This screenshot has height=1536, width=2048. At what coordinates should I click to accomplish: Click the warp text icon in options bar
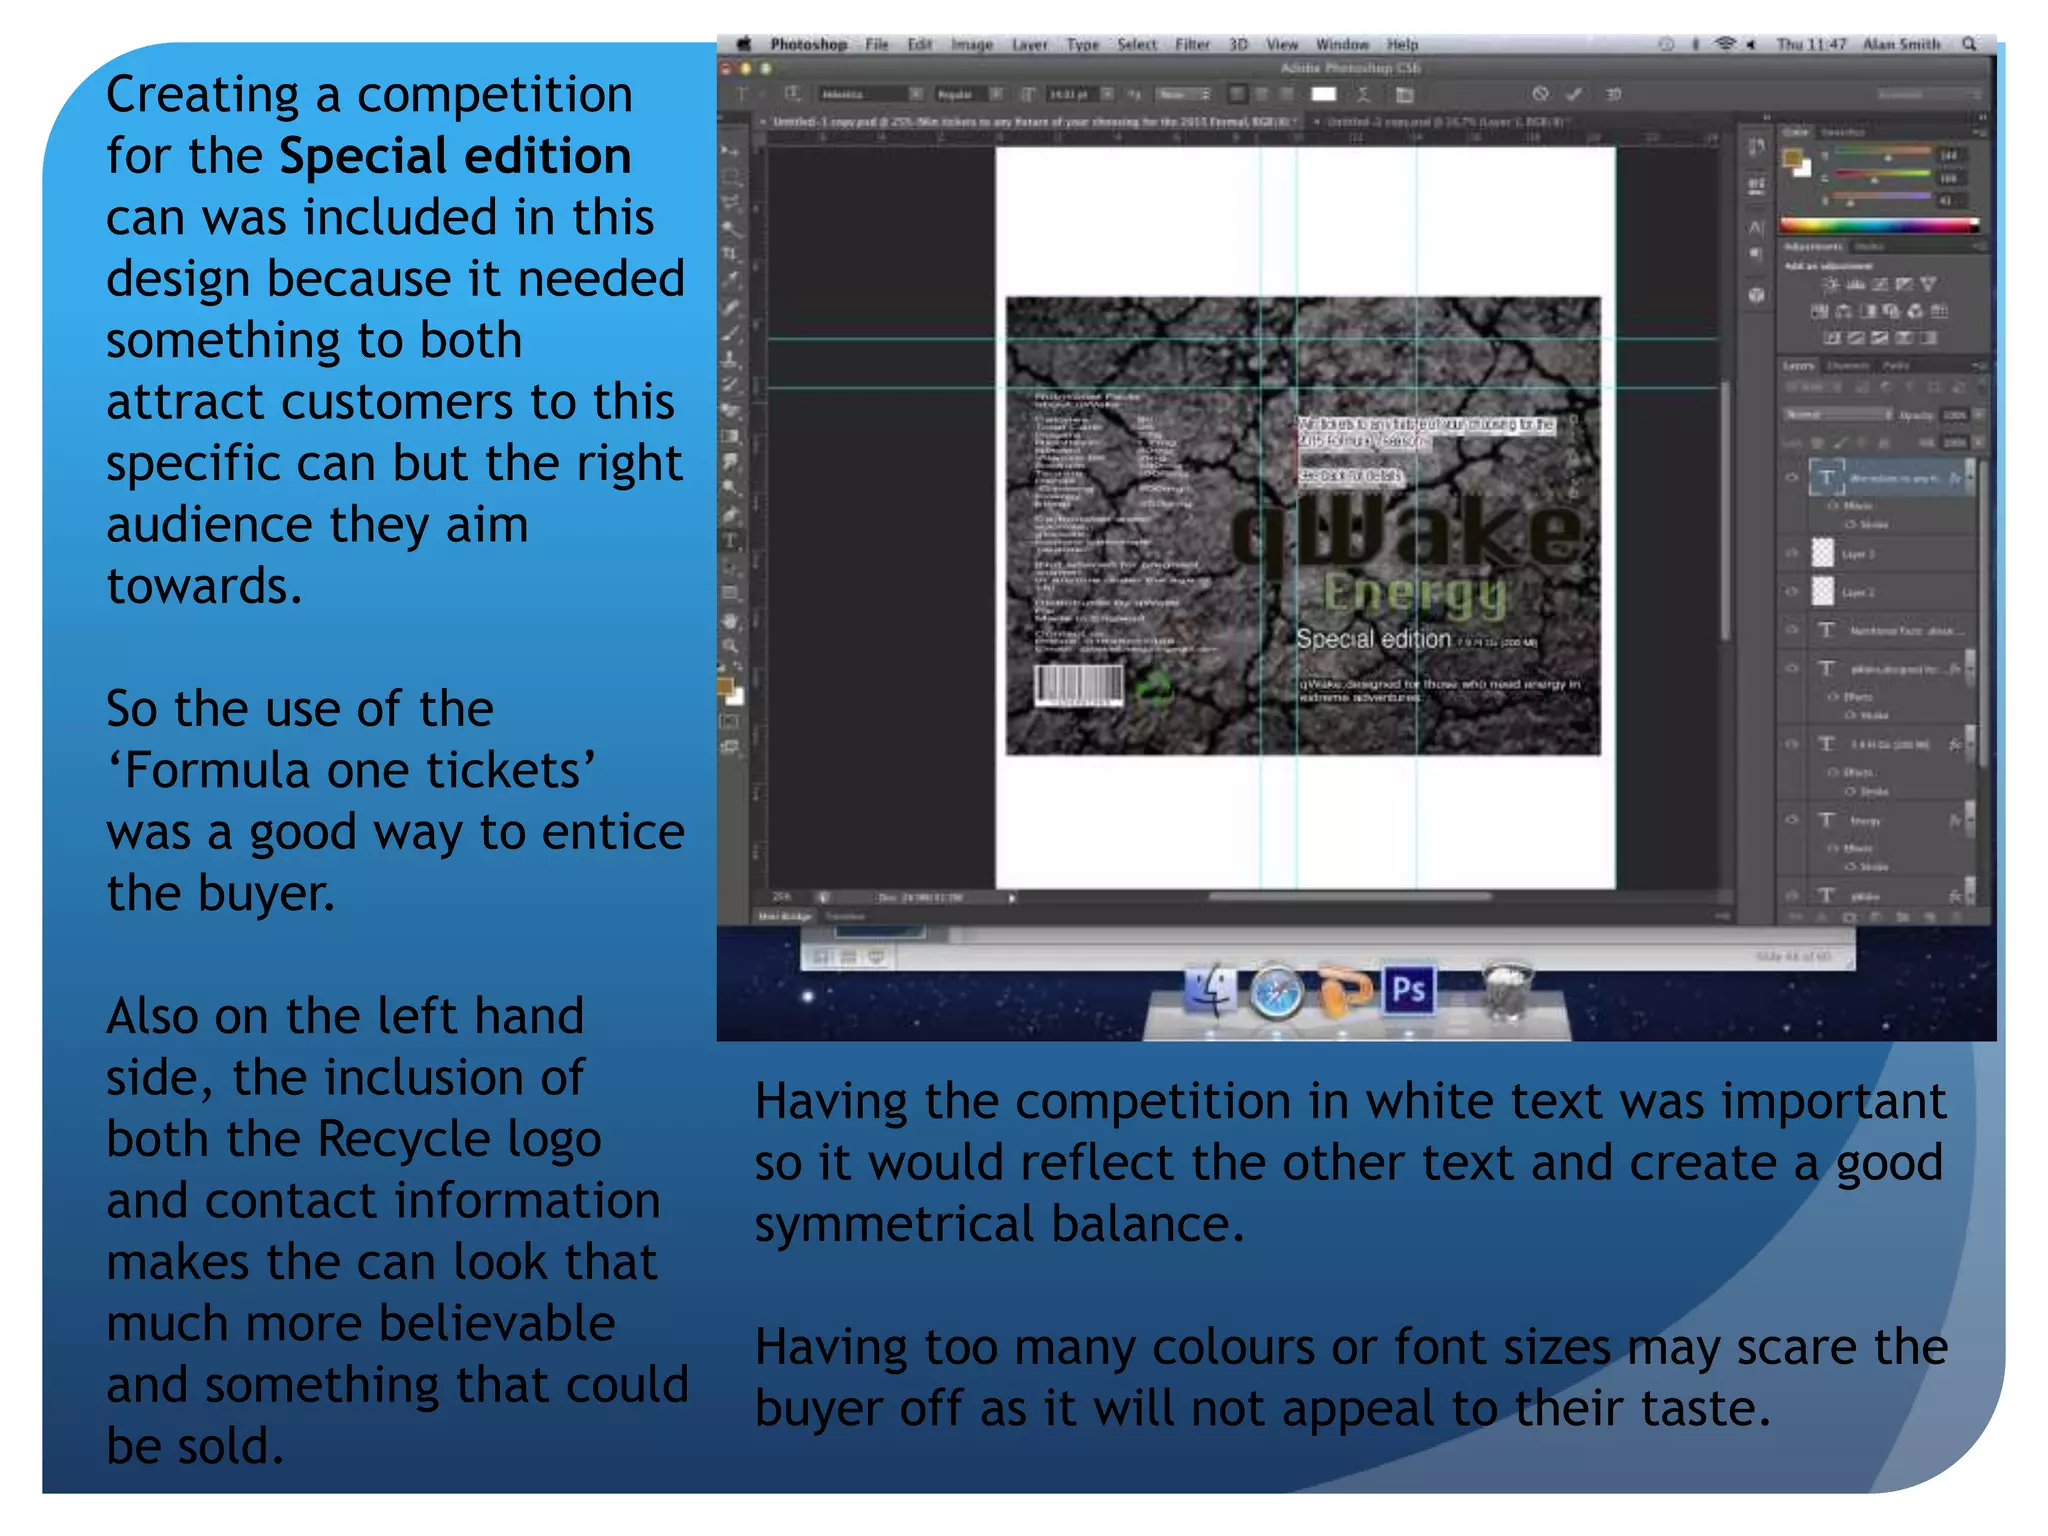pyautogui.click(x=1363, y=94)
